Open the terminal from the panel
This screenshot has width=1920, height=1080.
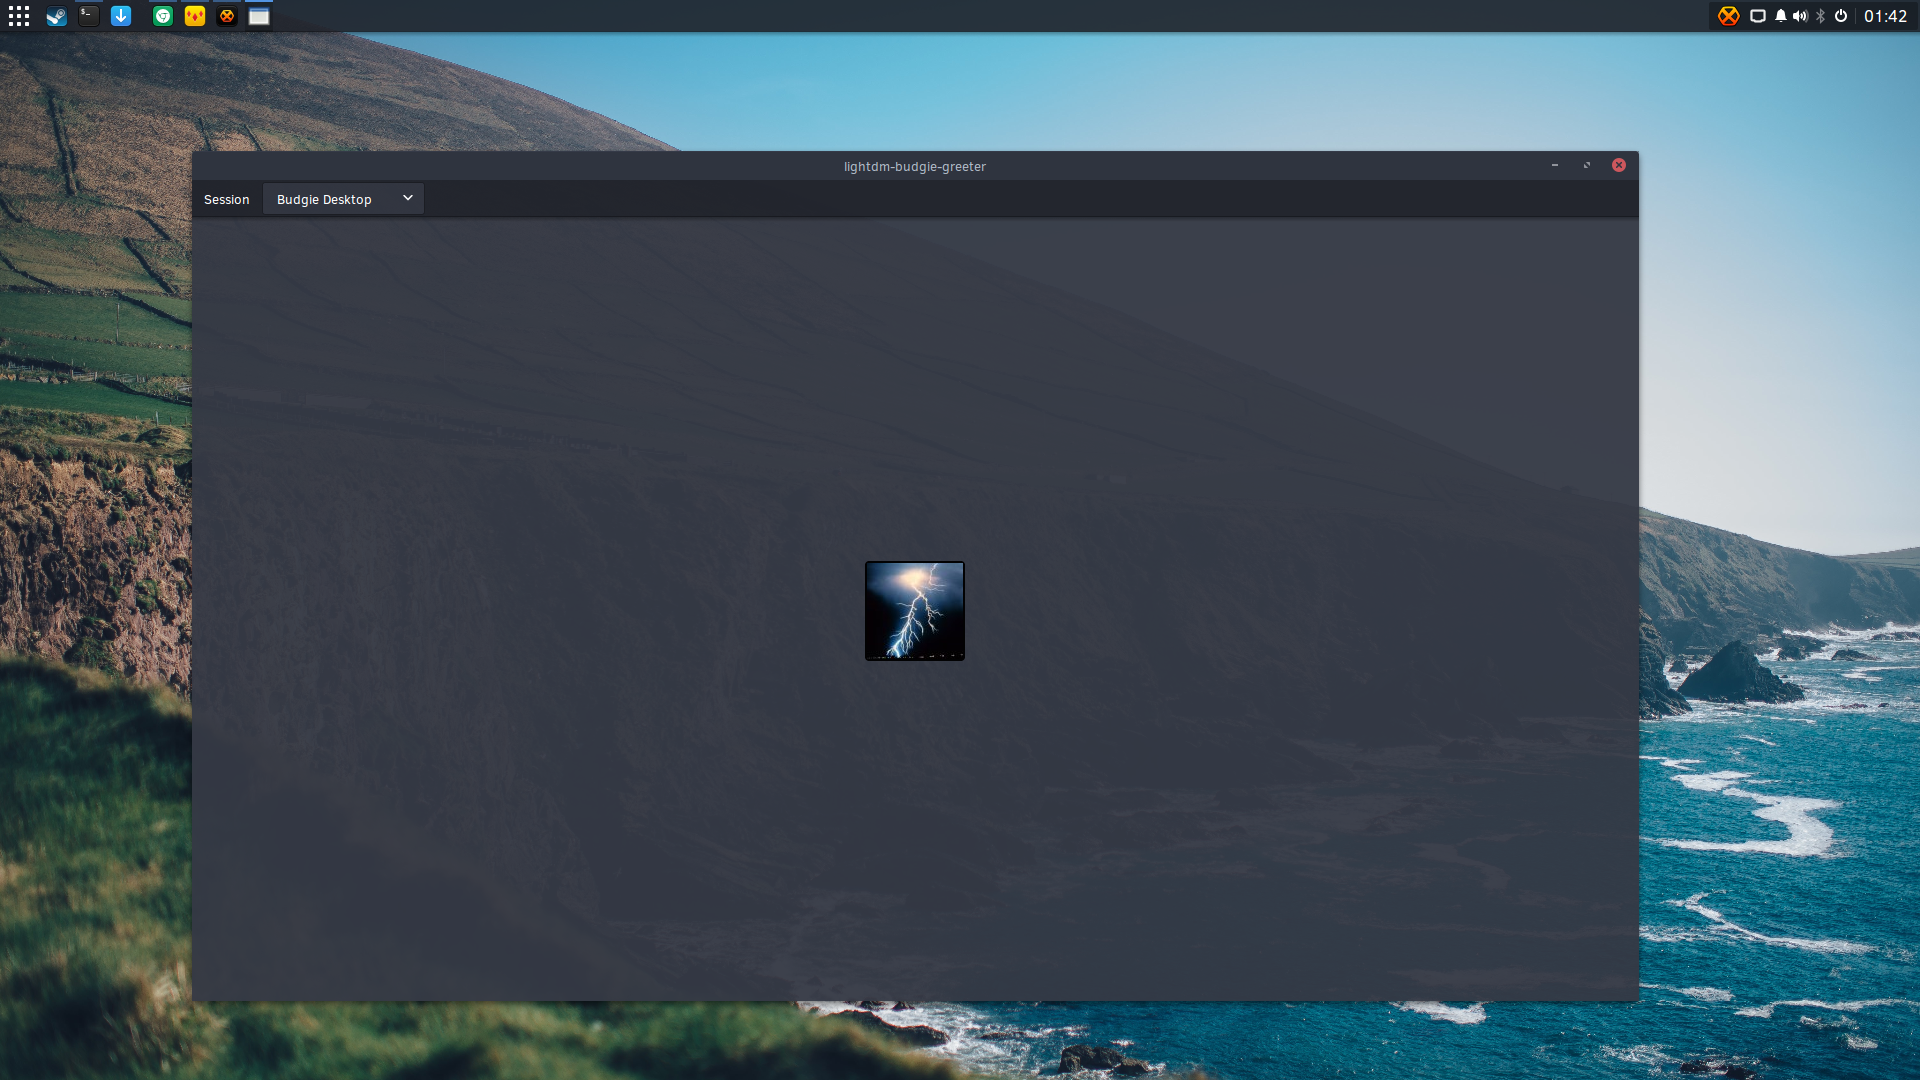(89, 16)
